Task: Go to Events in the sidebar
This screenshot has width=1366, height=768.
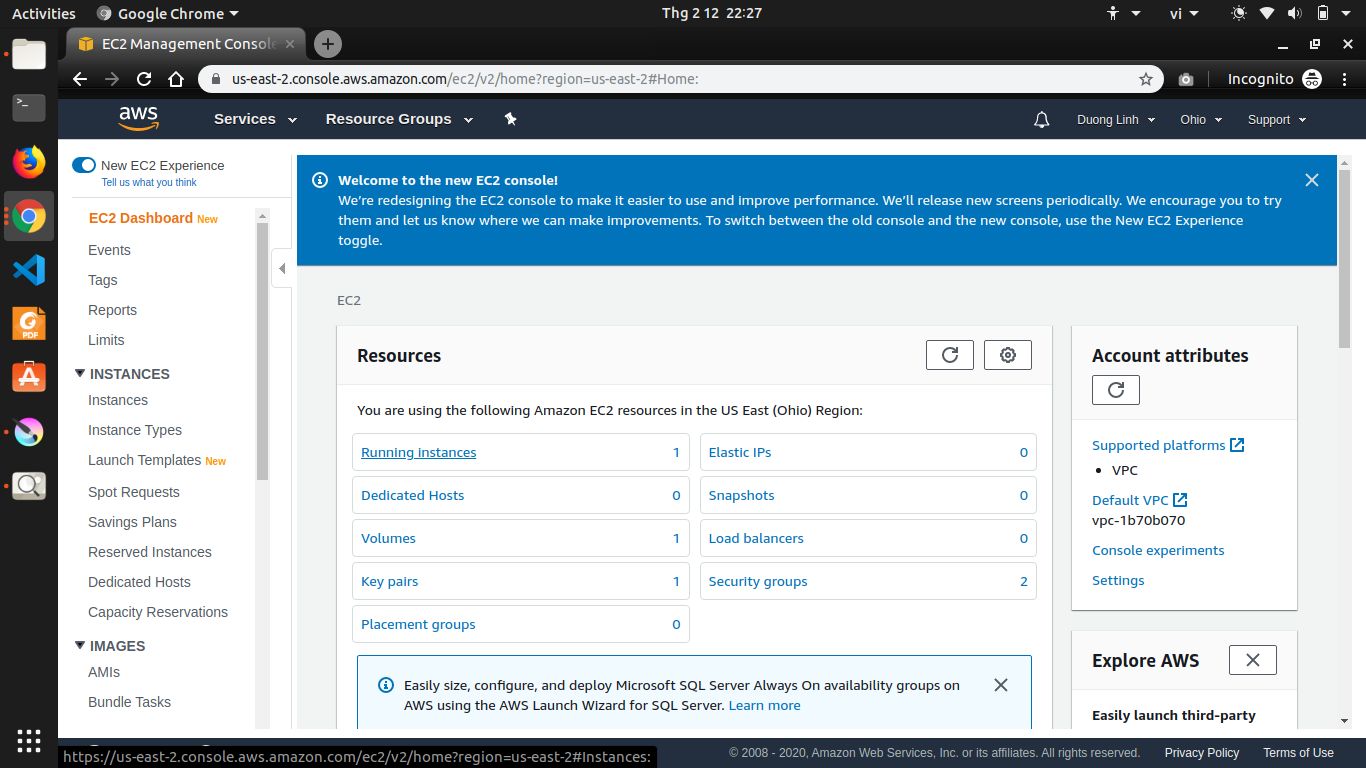Action: 109,250
